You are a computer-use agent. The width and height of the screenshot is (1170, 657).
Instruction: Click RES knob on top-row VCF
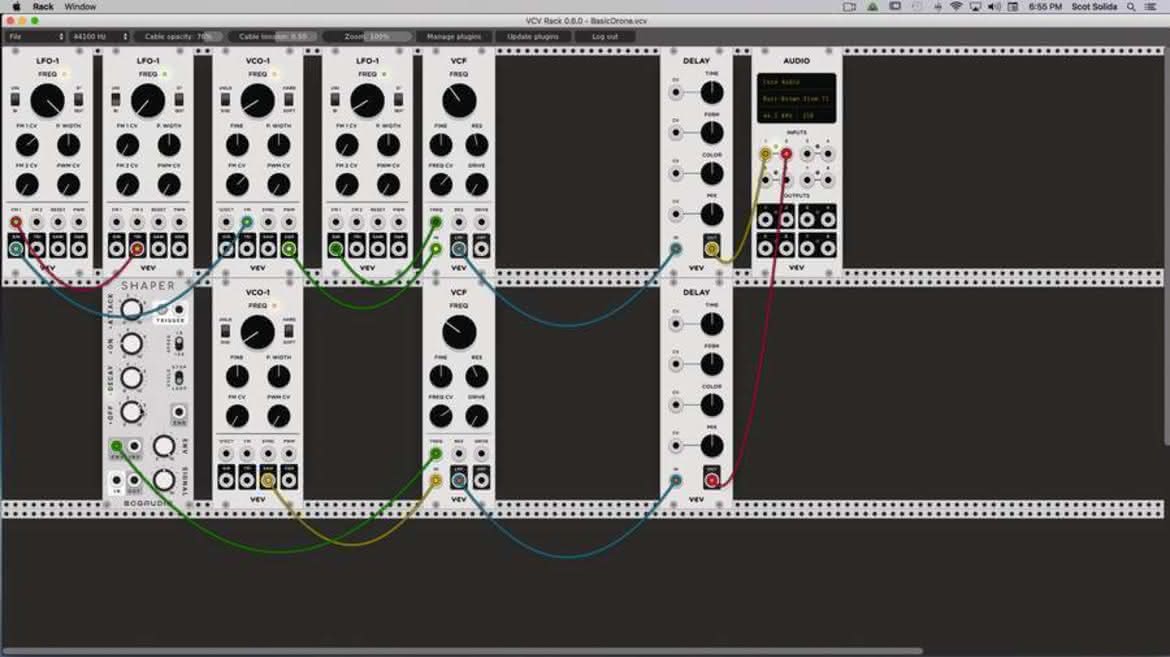click(477, 145)
